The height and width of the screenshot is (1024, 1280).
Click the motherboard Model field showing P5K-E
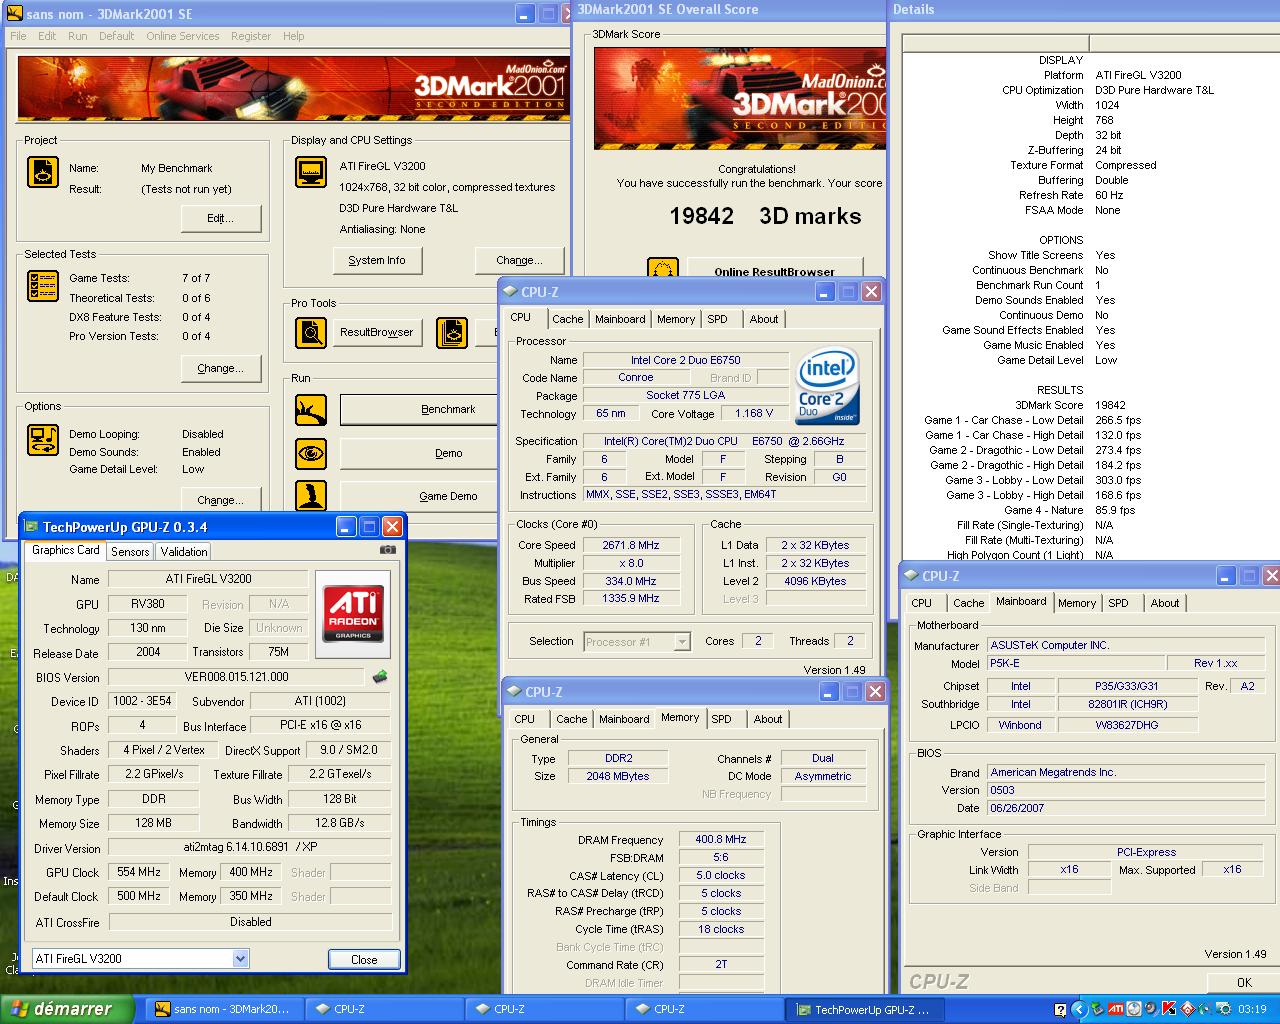pos(1076,663)
